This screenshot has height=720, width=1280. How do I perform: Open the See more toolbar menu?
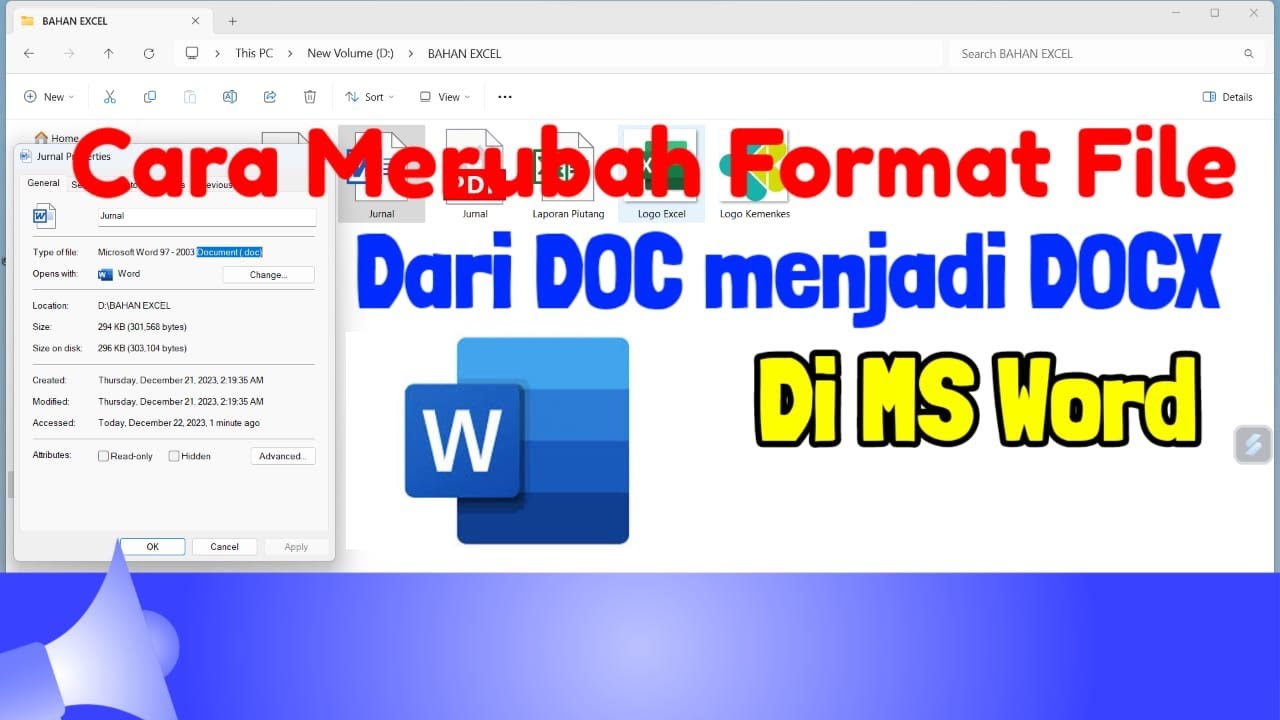pyautogui.click(x=505, y=97)
